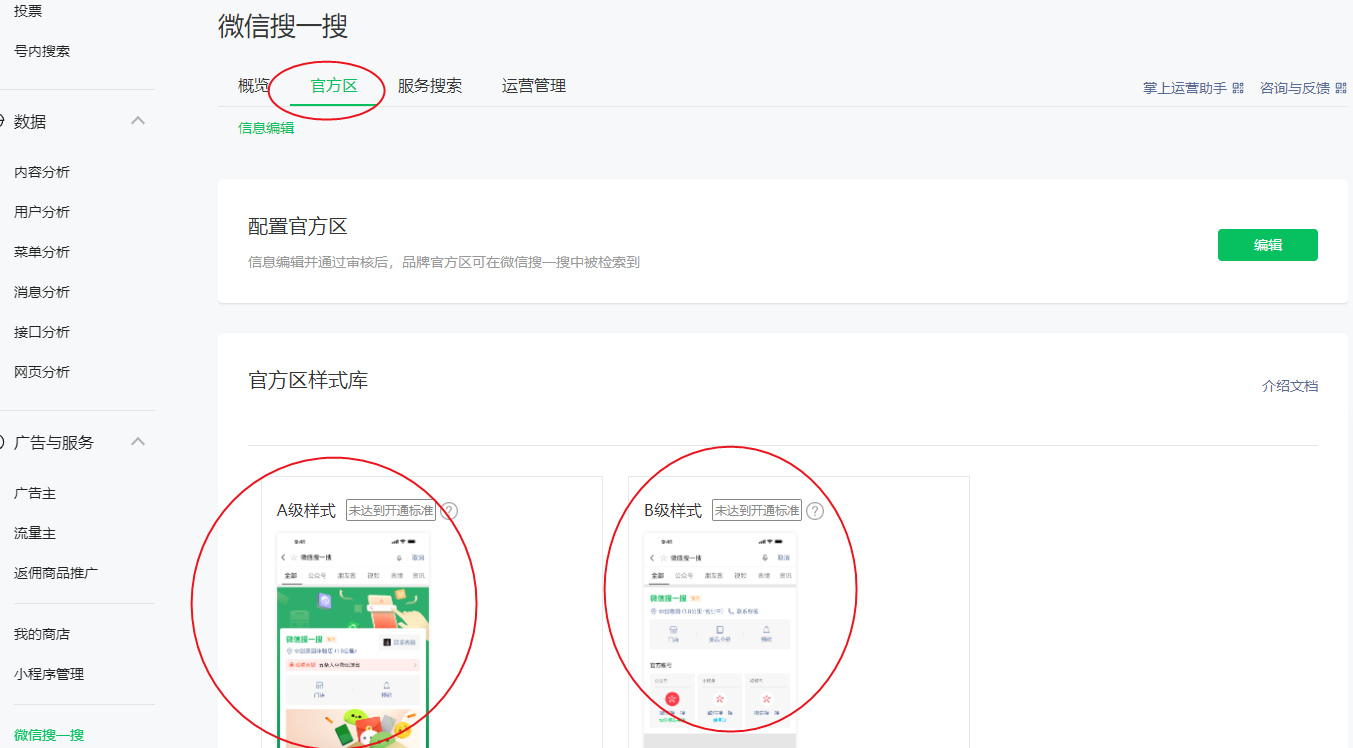Open 号内搜索 in the sidebar

[x=42, y=51]
